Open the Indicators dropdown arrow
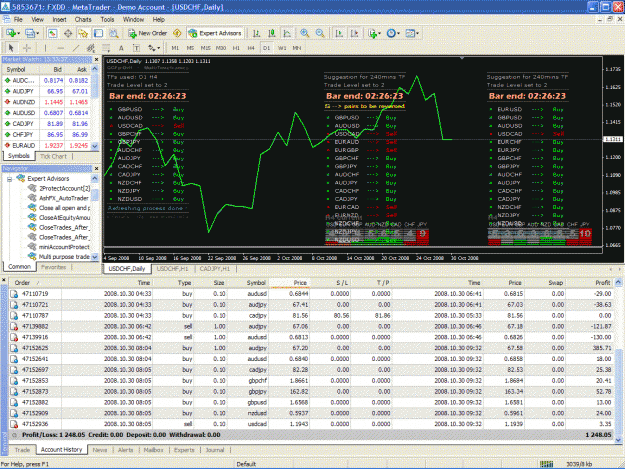625x469 pixels. pyautogui.click(x=379, y=33)
